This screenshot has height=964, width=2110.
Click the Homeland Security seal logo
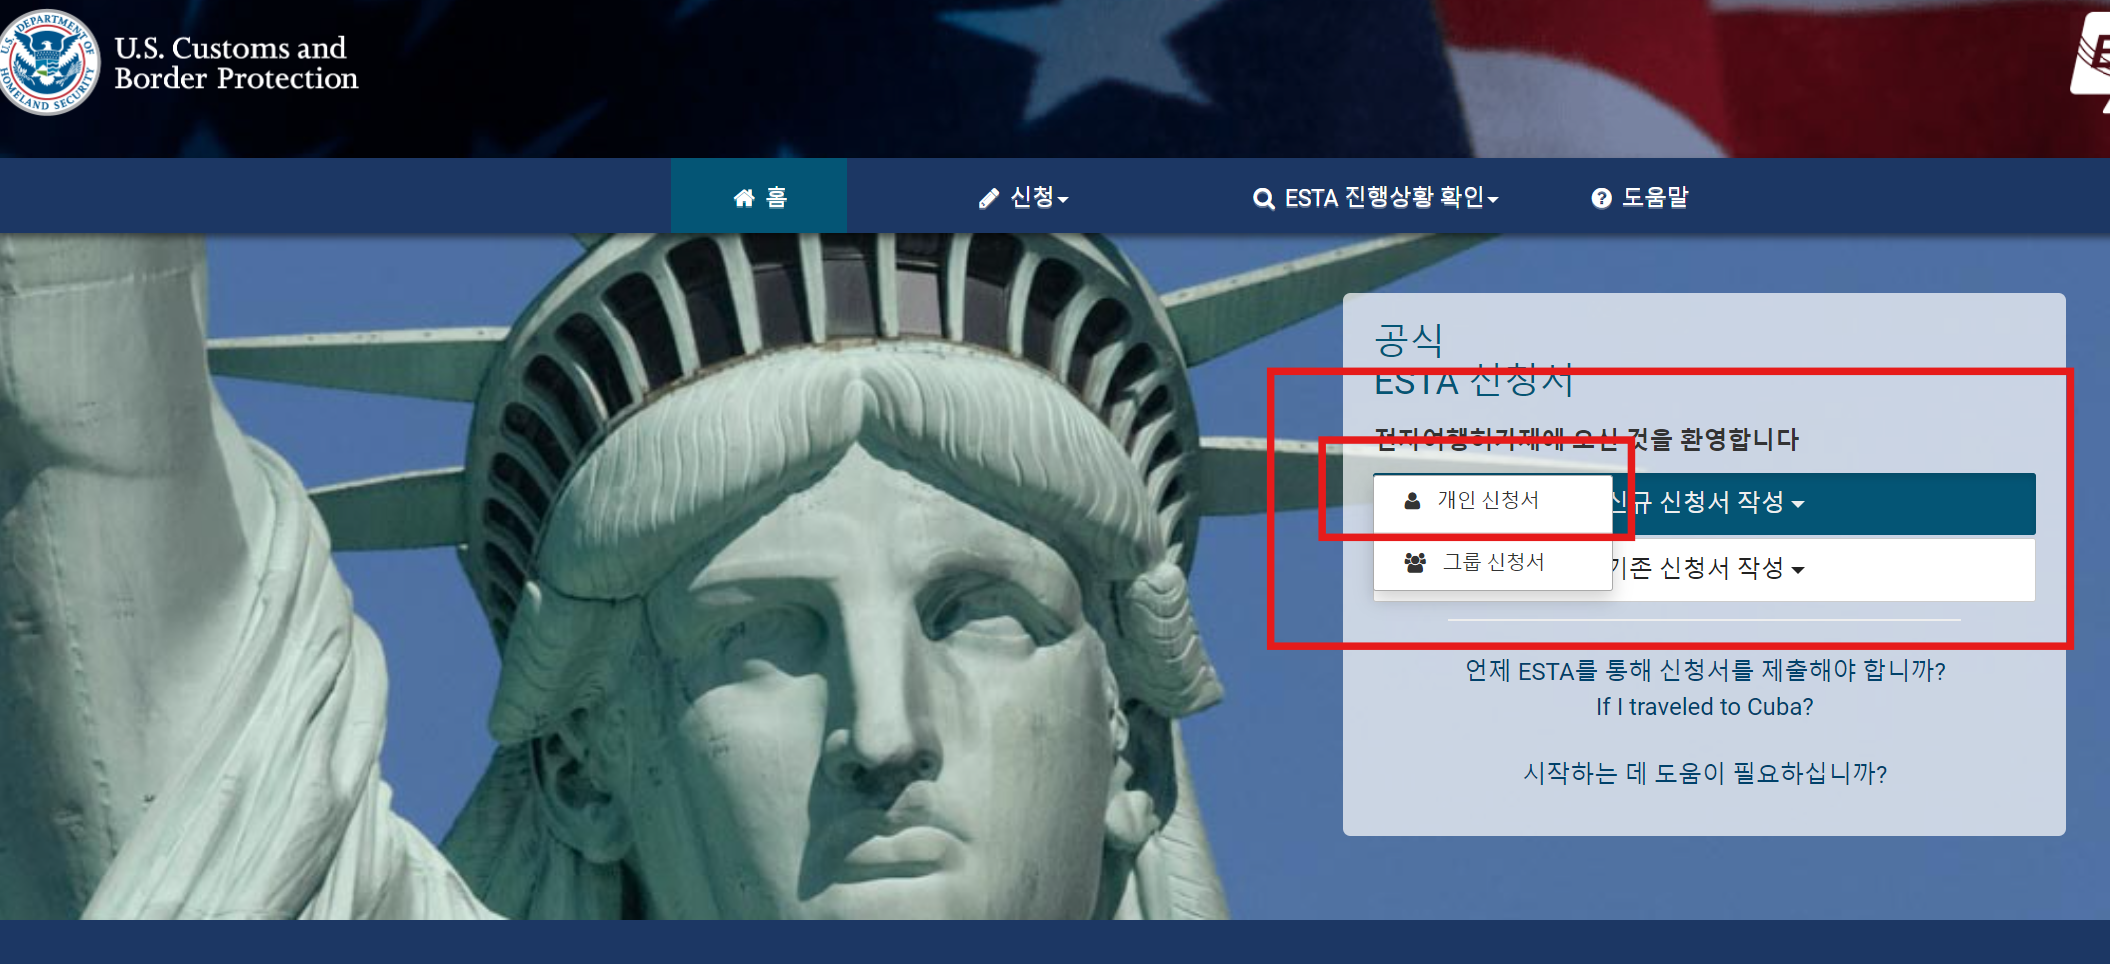click(x=46, y=62)
